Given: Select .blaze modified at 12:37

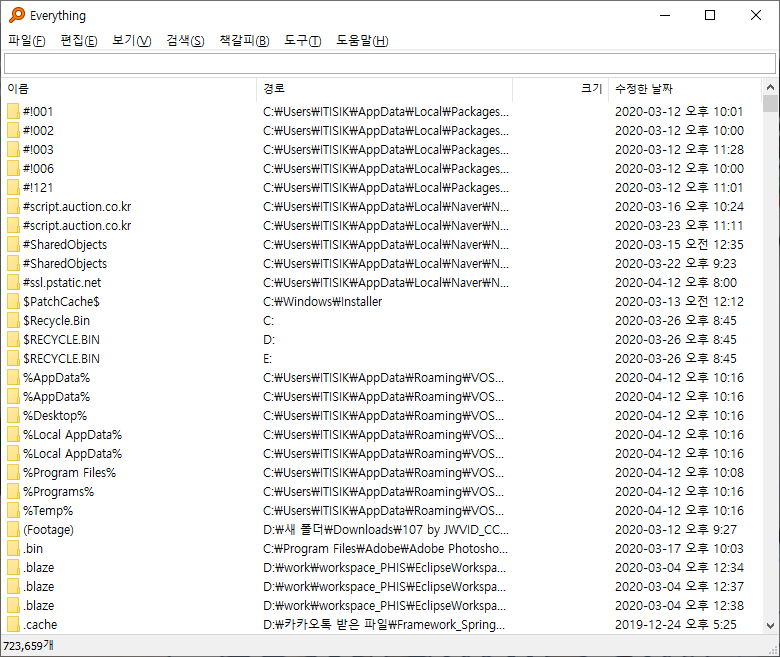Looking at the screenshot, I should [38, 586].
